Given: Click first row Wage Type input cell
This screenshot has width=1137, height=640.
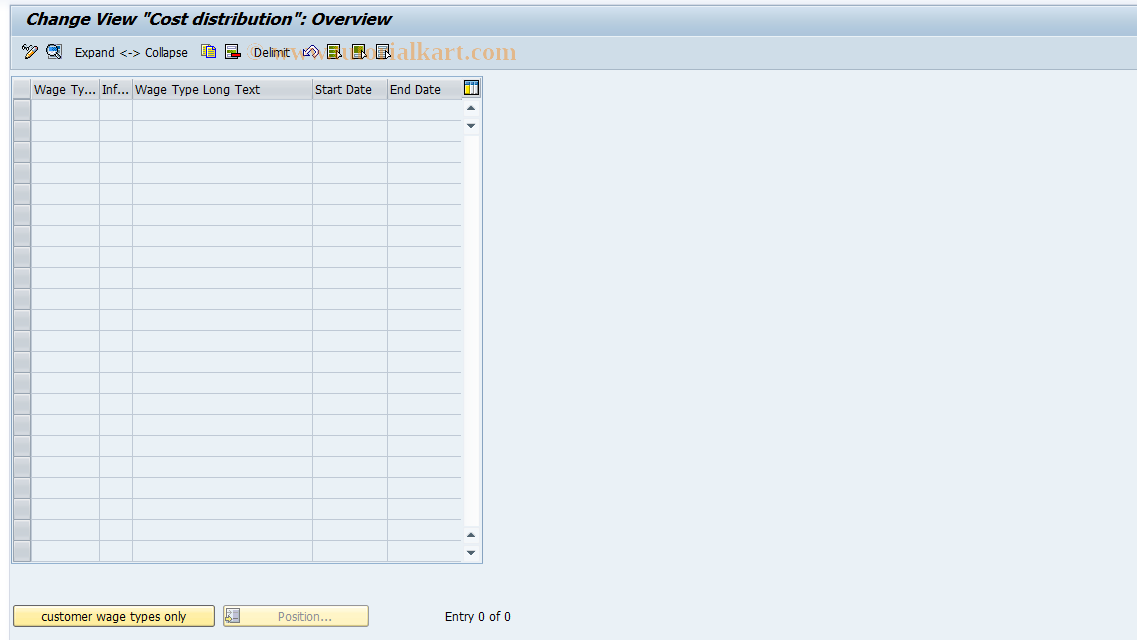Looking at the screenshot, I should tap(65, 110).
